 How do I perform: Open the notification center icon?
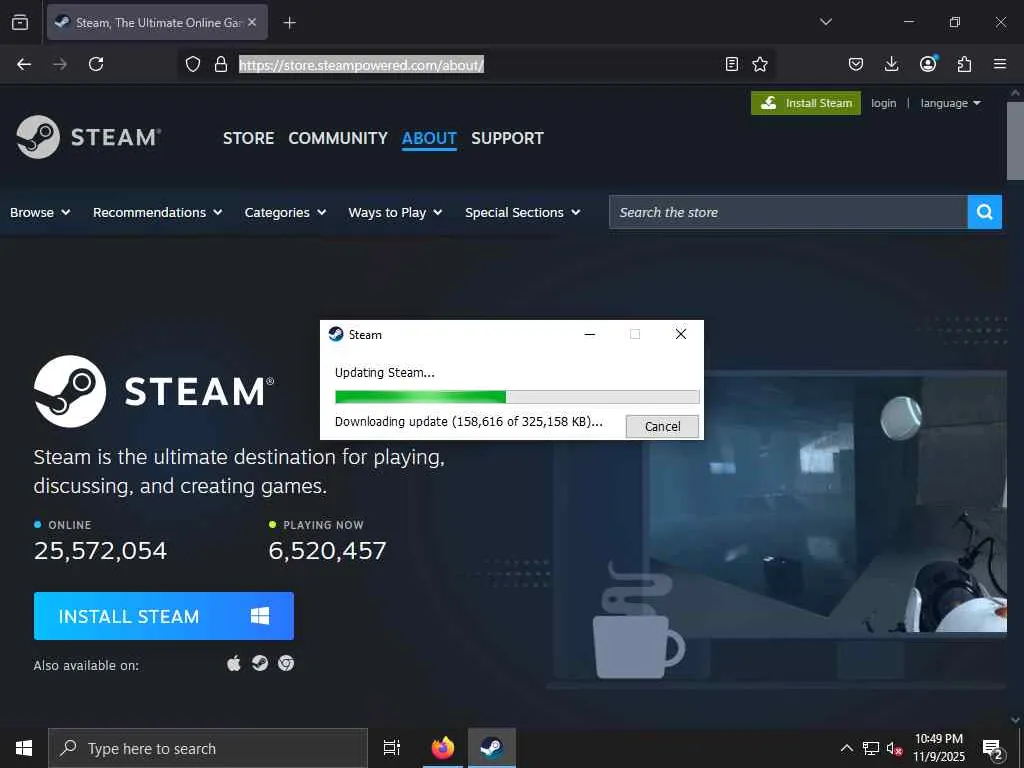point(993,749)
